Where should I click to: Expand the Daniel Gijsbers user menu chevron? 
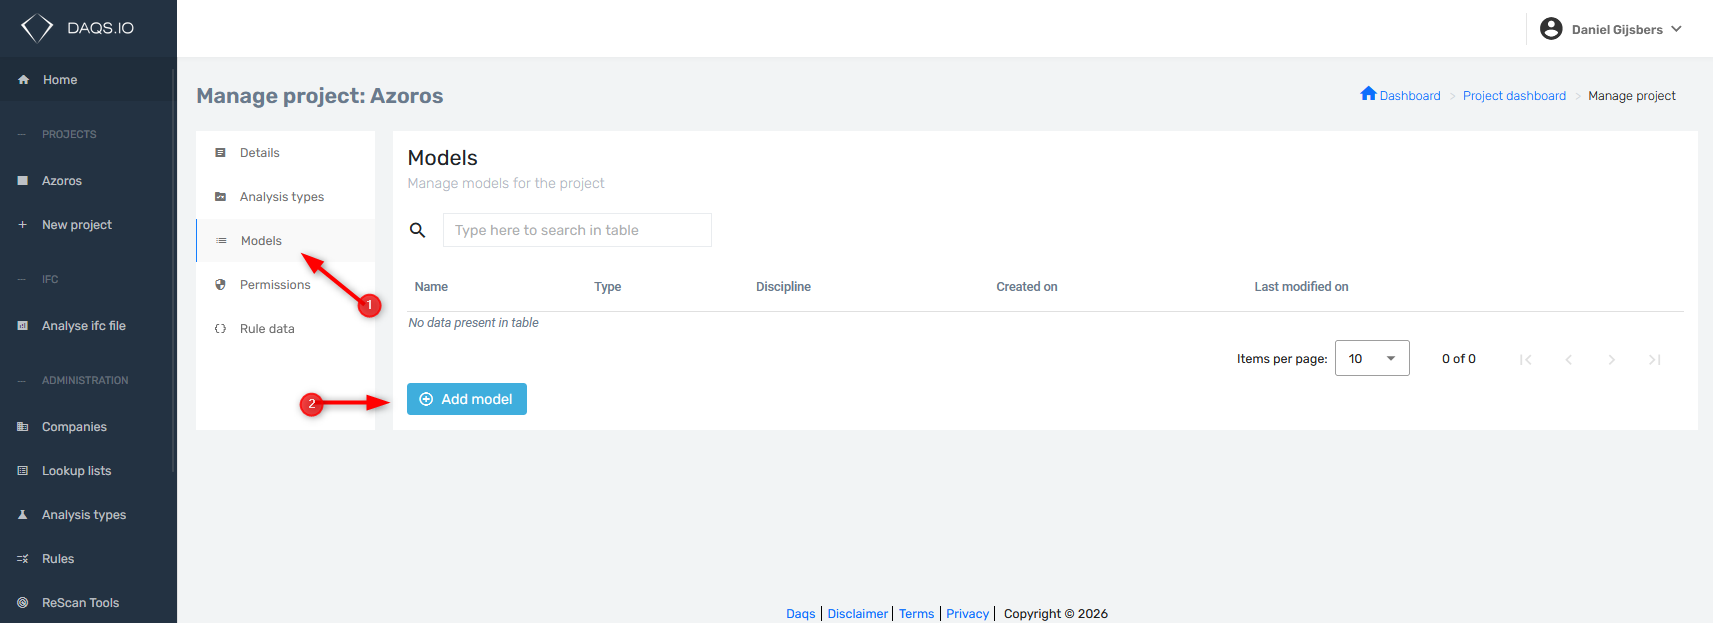point(1676,29)
